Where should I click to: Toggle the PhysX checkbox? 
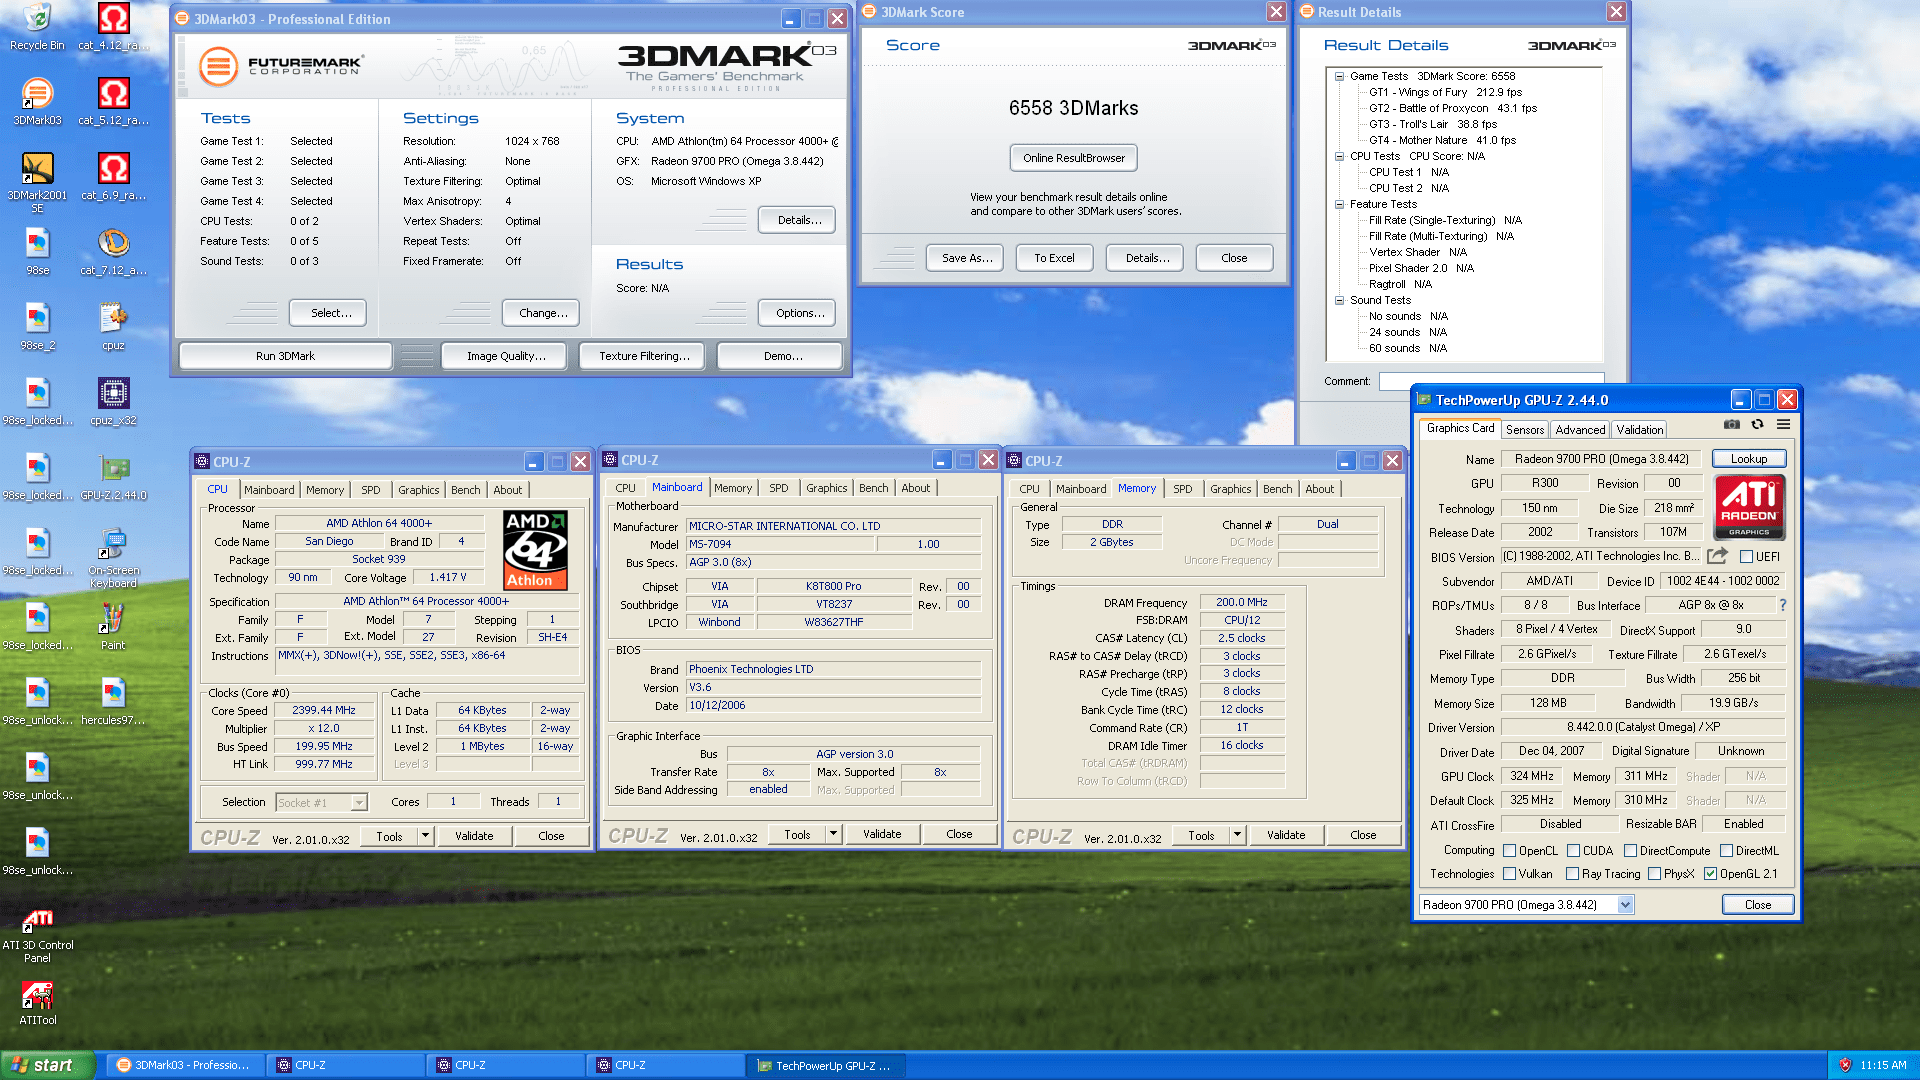click(1655, 874)
